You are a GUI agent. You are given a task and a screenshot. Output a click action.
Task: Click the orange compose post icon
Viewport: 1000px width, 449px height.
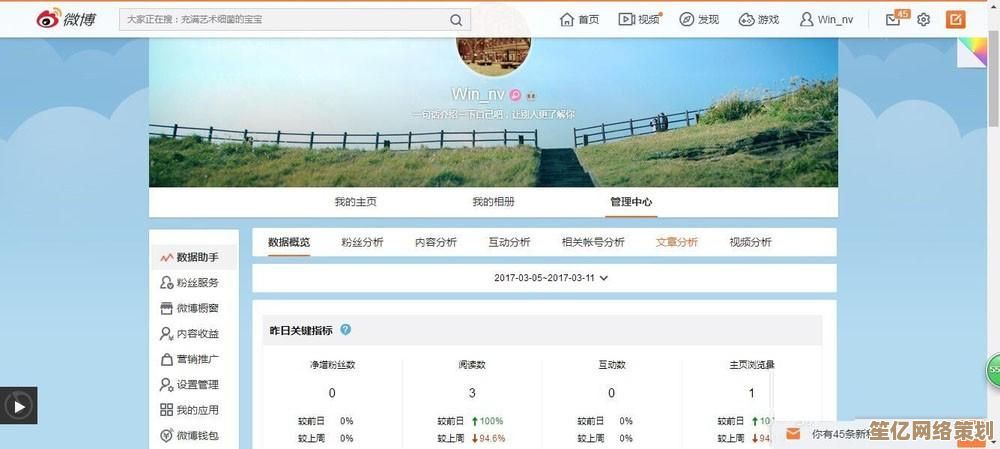click(955, 19)
